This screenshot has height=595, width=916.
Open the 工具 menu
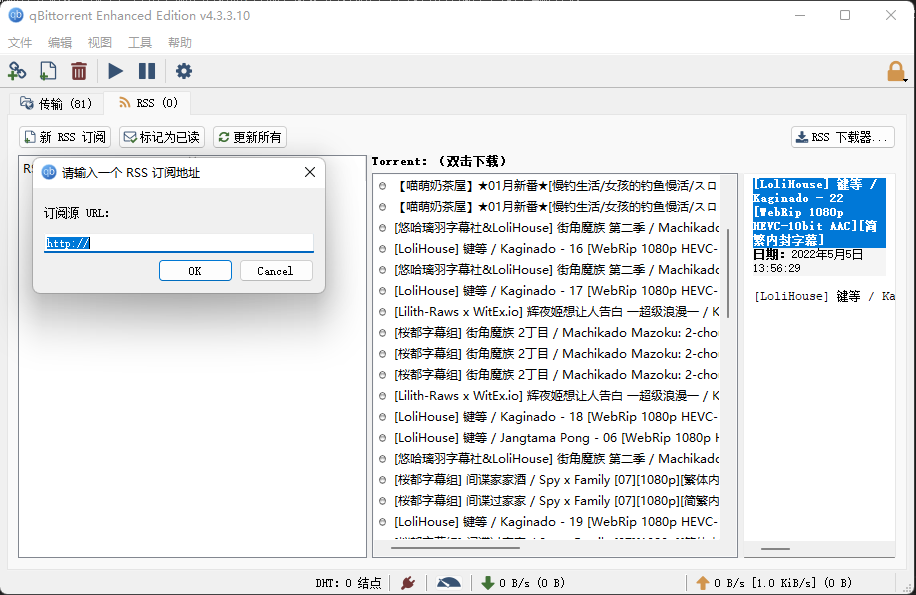click(x=140, y=43)
